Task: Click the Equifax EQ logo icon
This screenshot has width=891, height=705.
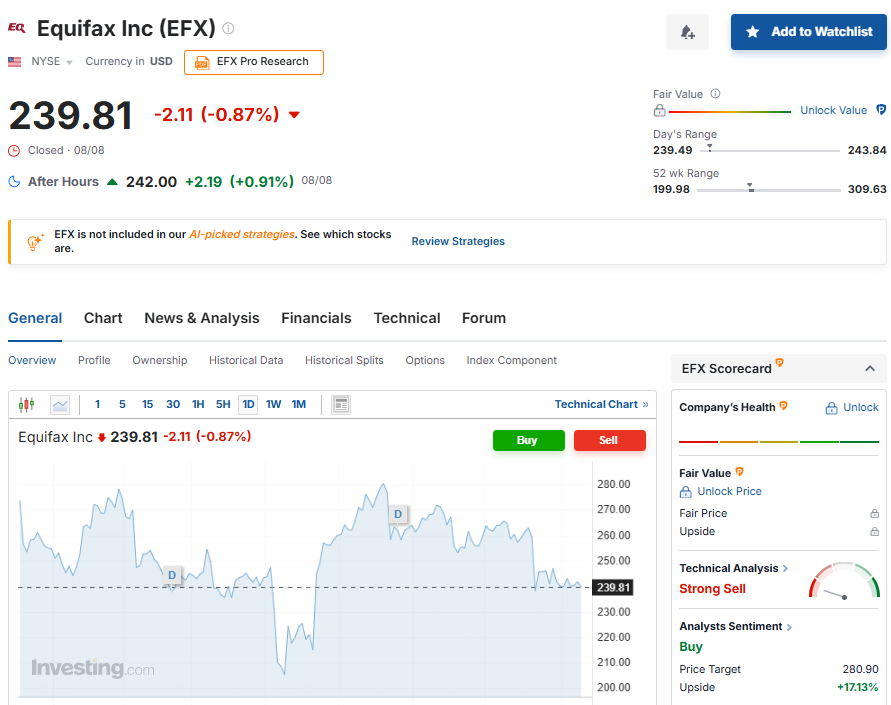Action: coord(16,28)
